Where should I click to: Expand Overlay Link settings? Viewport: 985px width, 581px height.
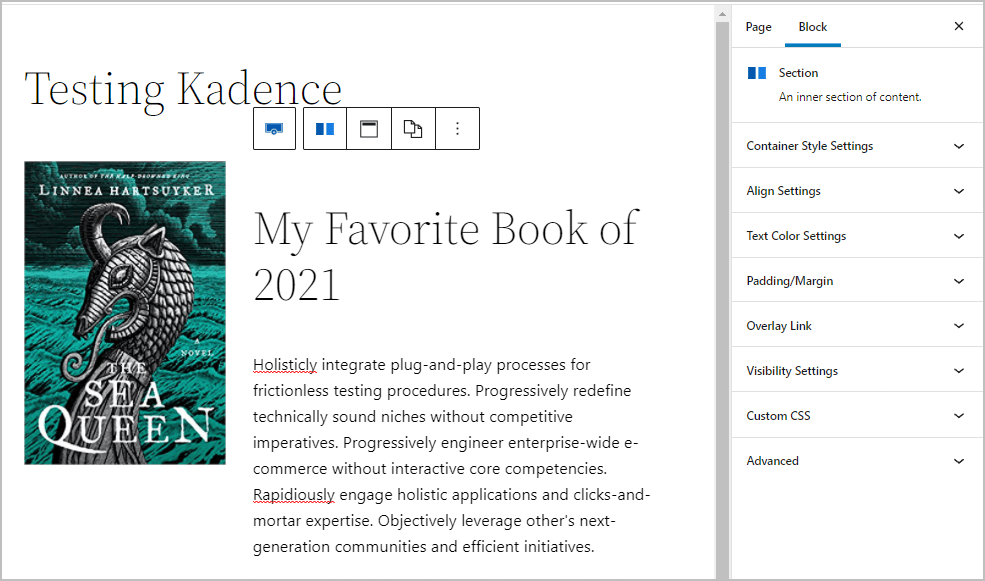[857, 325]
